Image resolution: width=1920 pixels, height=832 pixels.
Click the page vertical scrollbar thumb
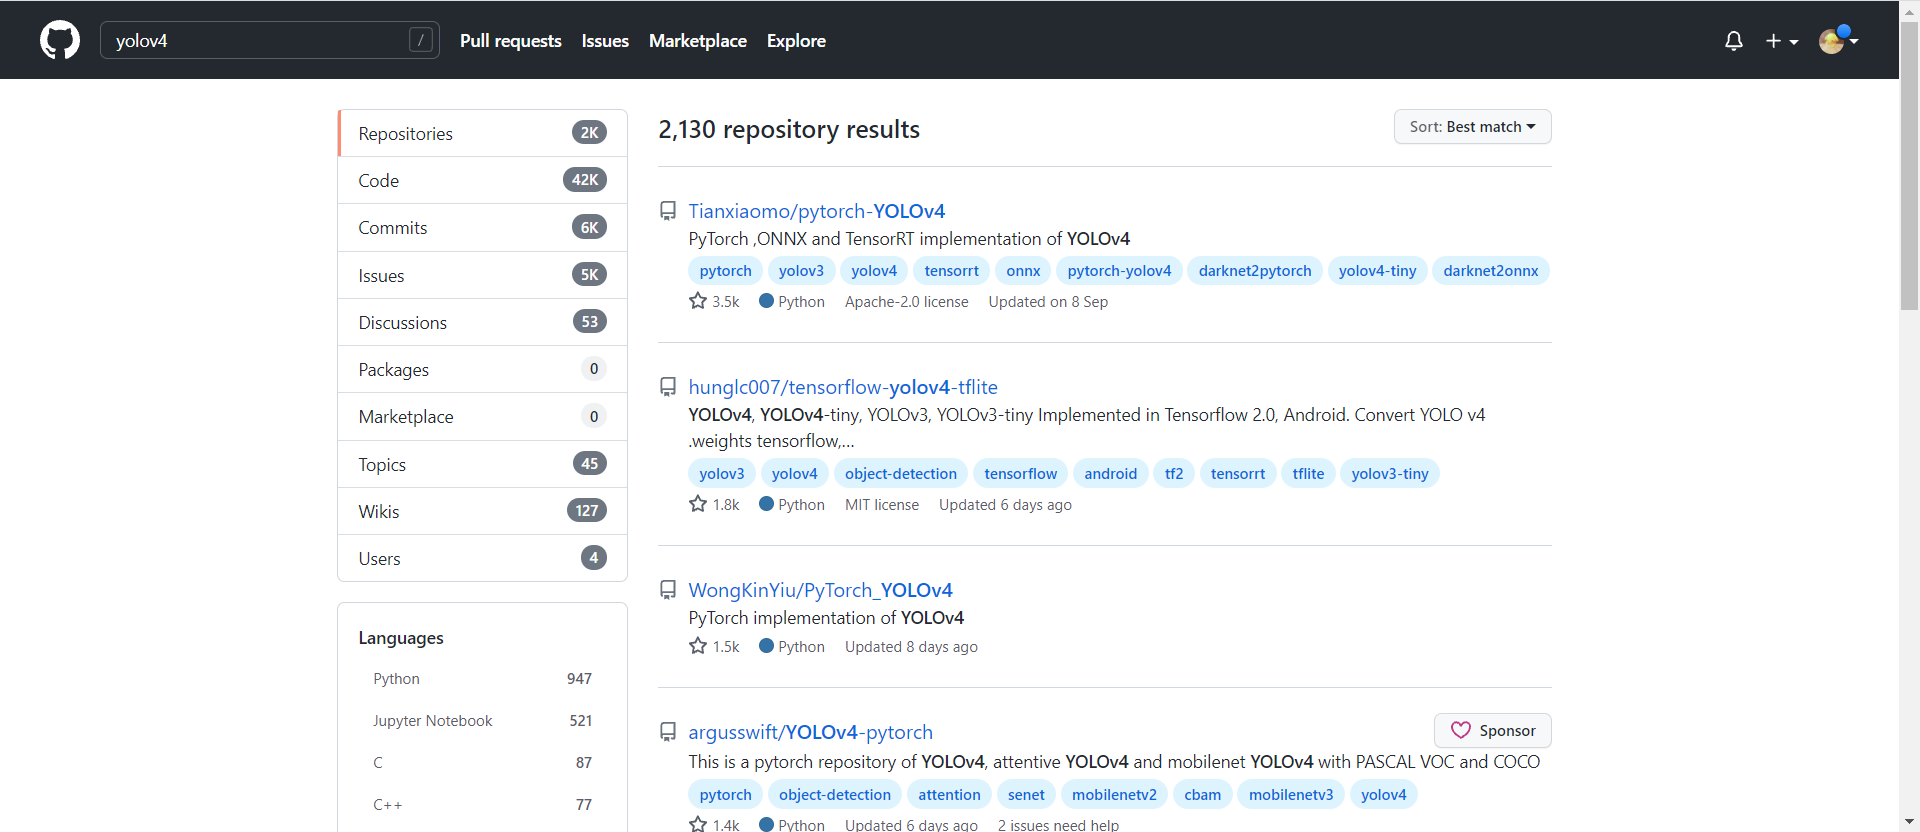(1910, 165)
